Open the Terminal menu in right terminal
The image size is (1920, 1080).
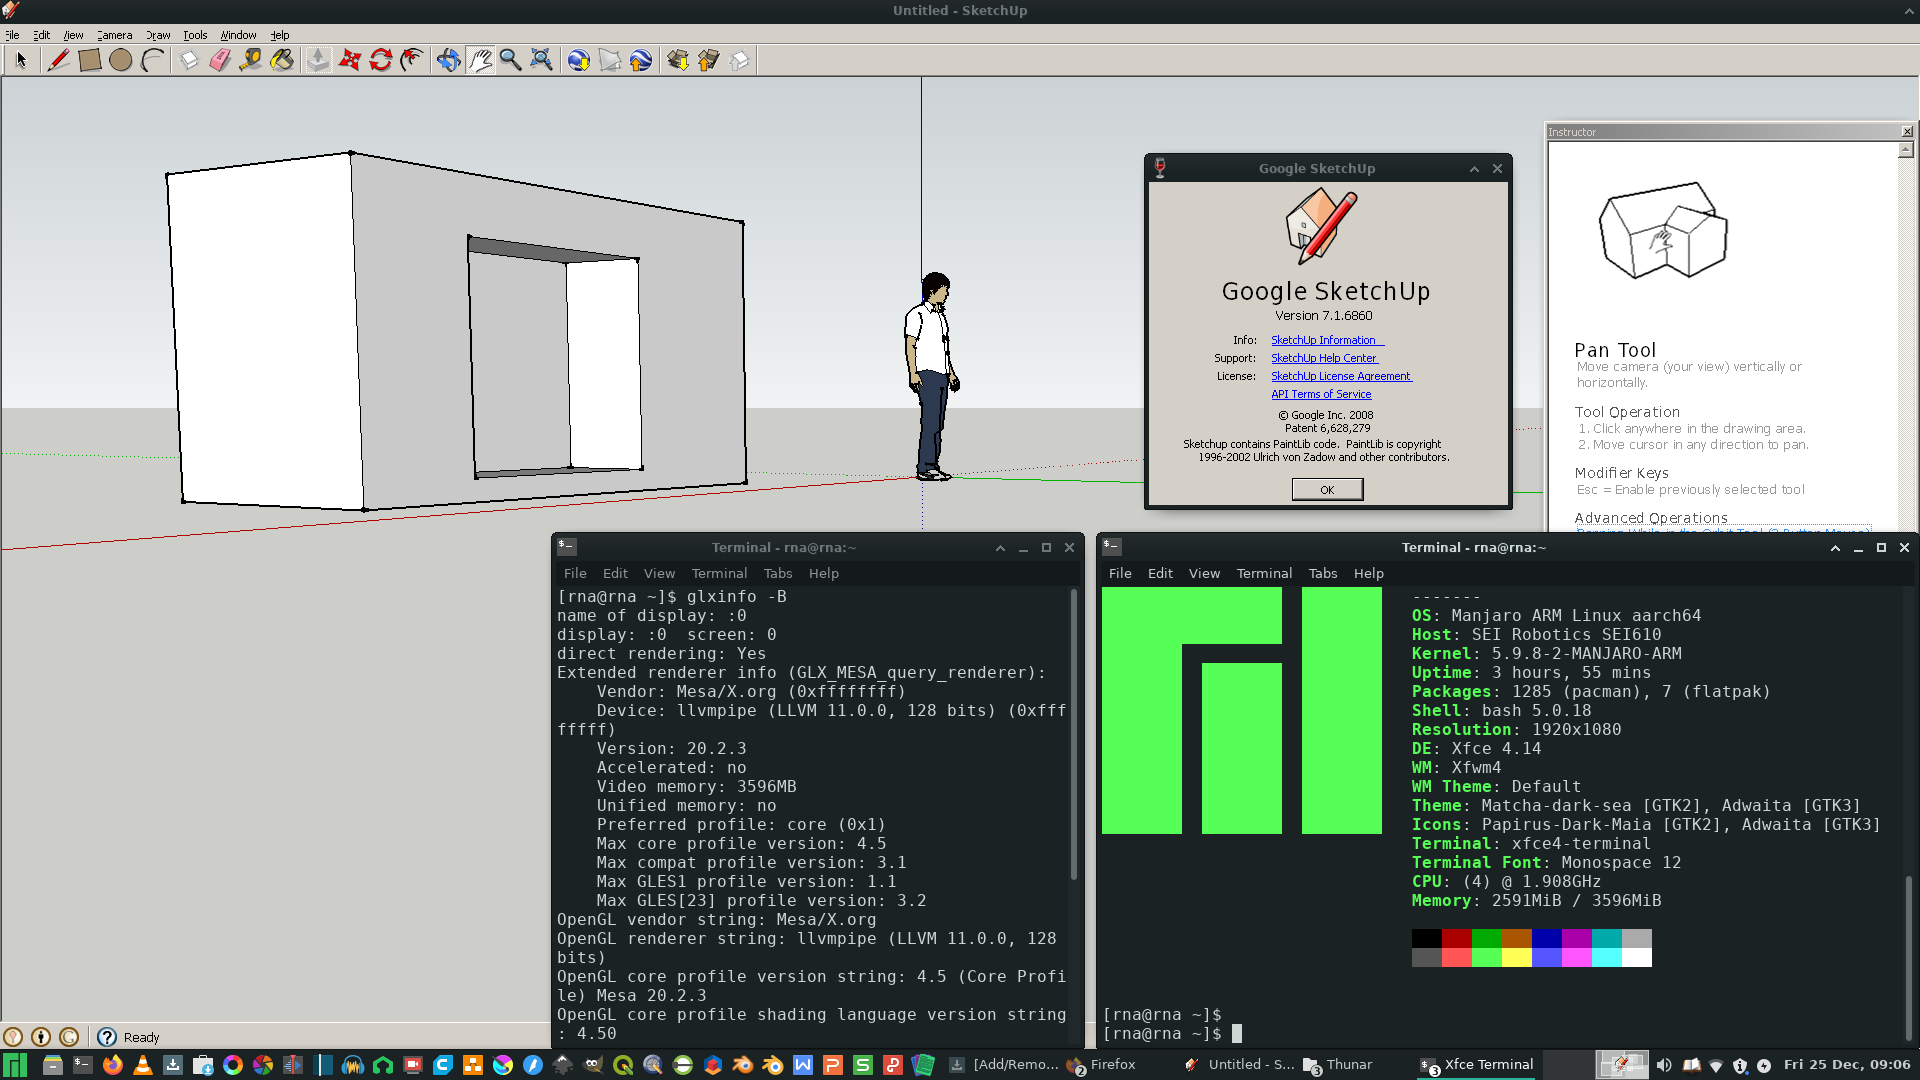pyautogui.click(x=1264, y=573)
